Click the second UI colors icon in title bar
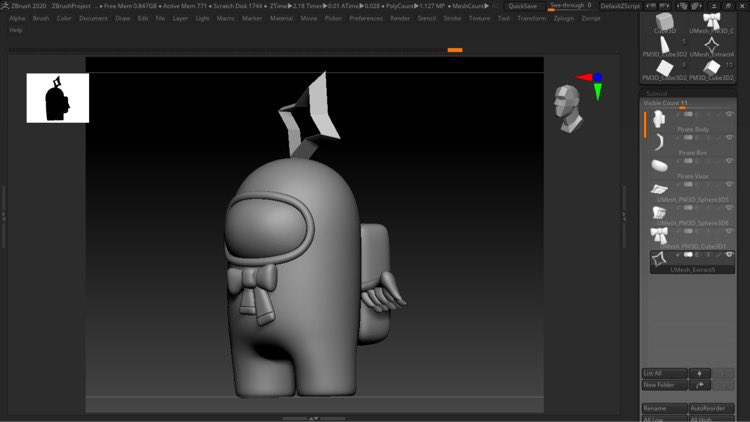Viewport: 750px width, 422px height. click(696, 6)
